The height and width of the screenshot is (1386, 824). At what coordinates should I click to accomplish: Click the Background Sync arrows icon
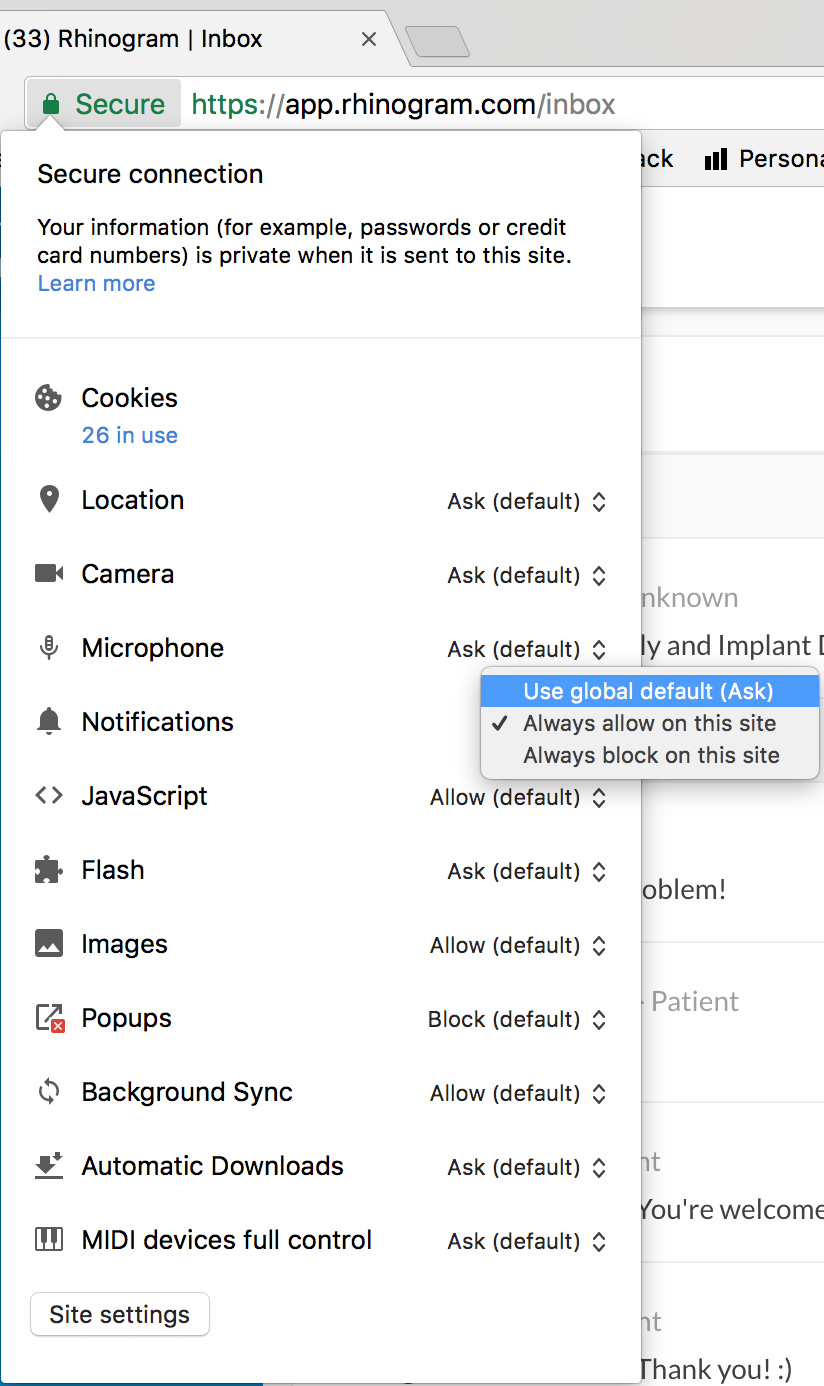tap(48, 1092)
